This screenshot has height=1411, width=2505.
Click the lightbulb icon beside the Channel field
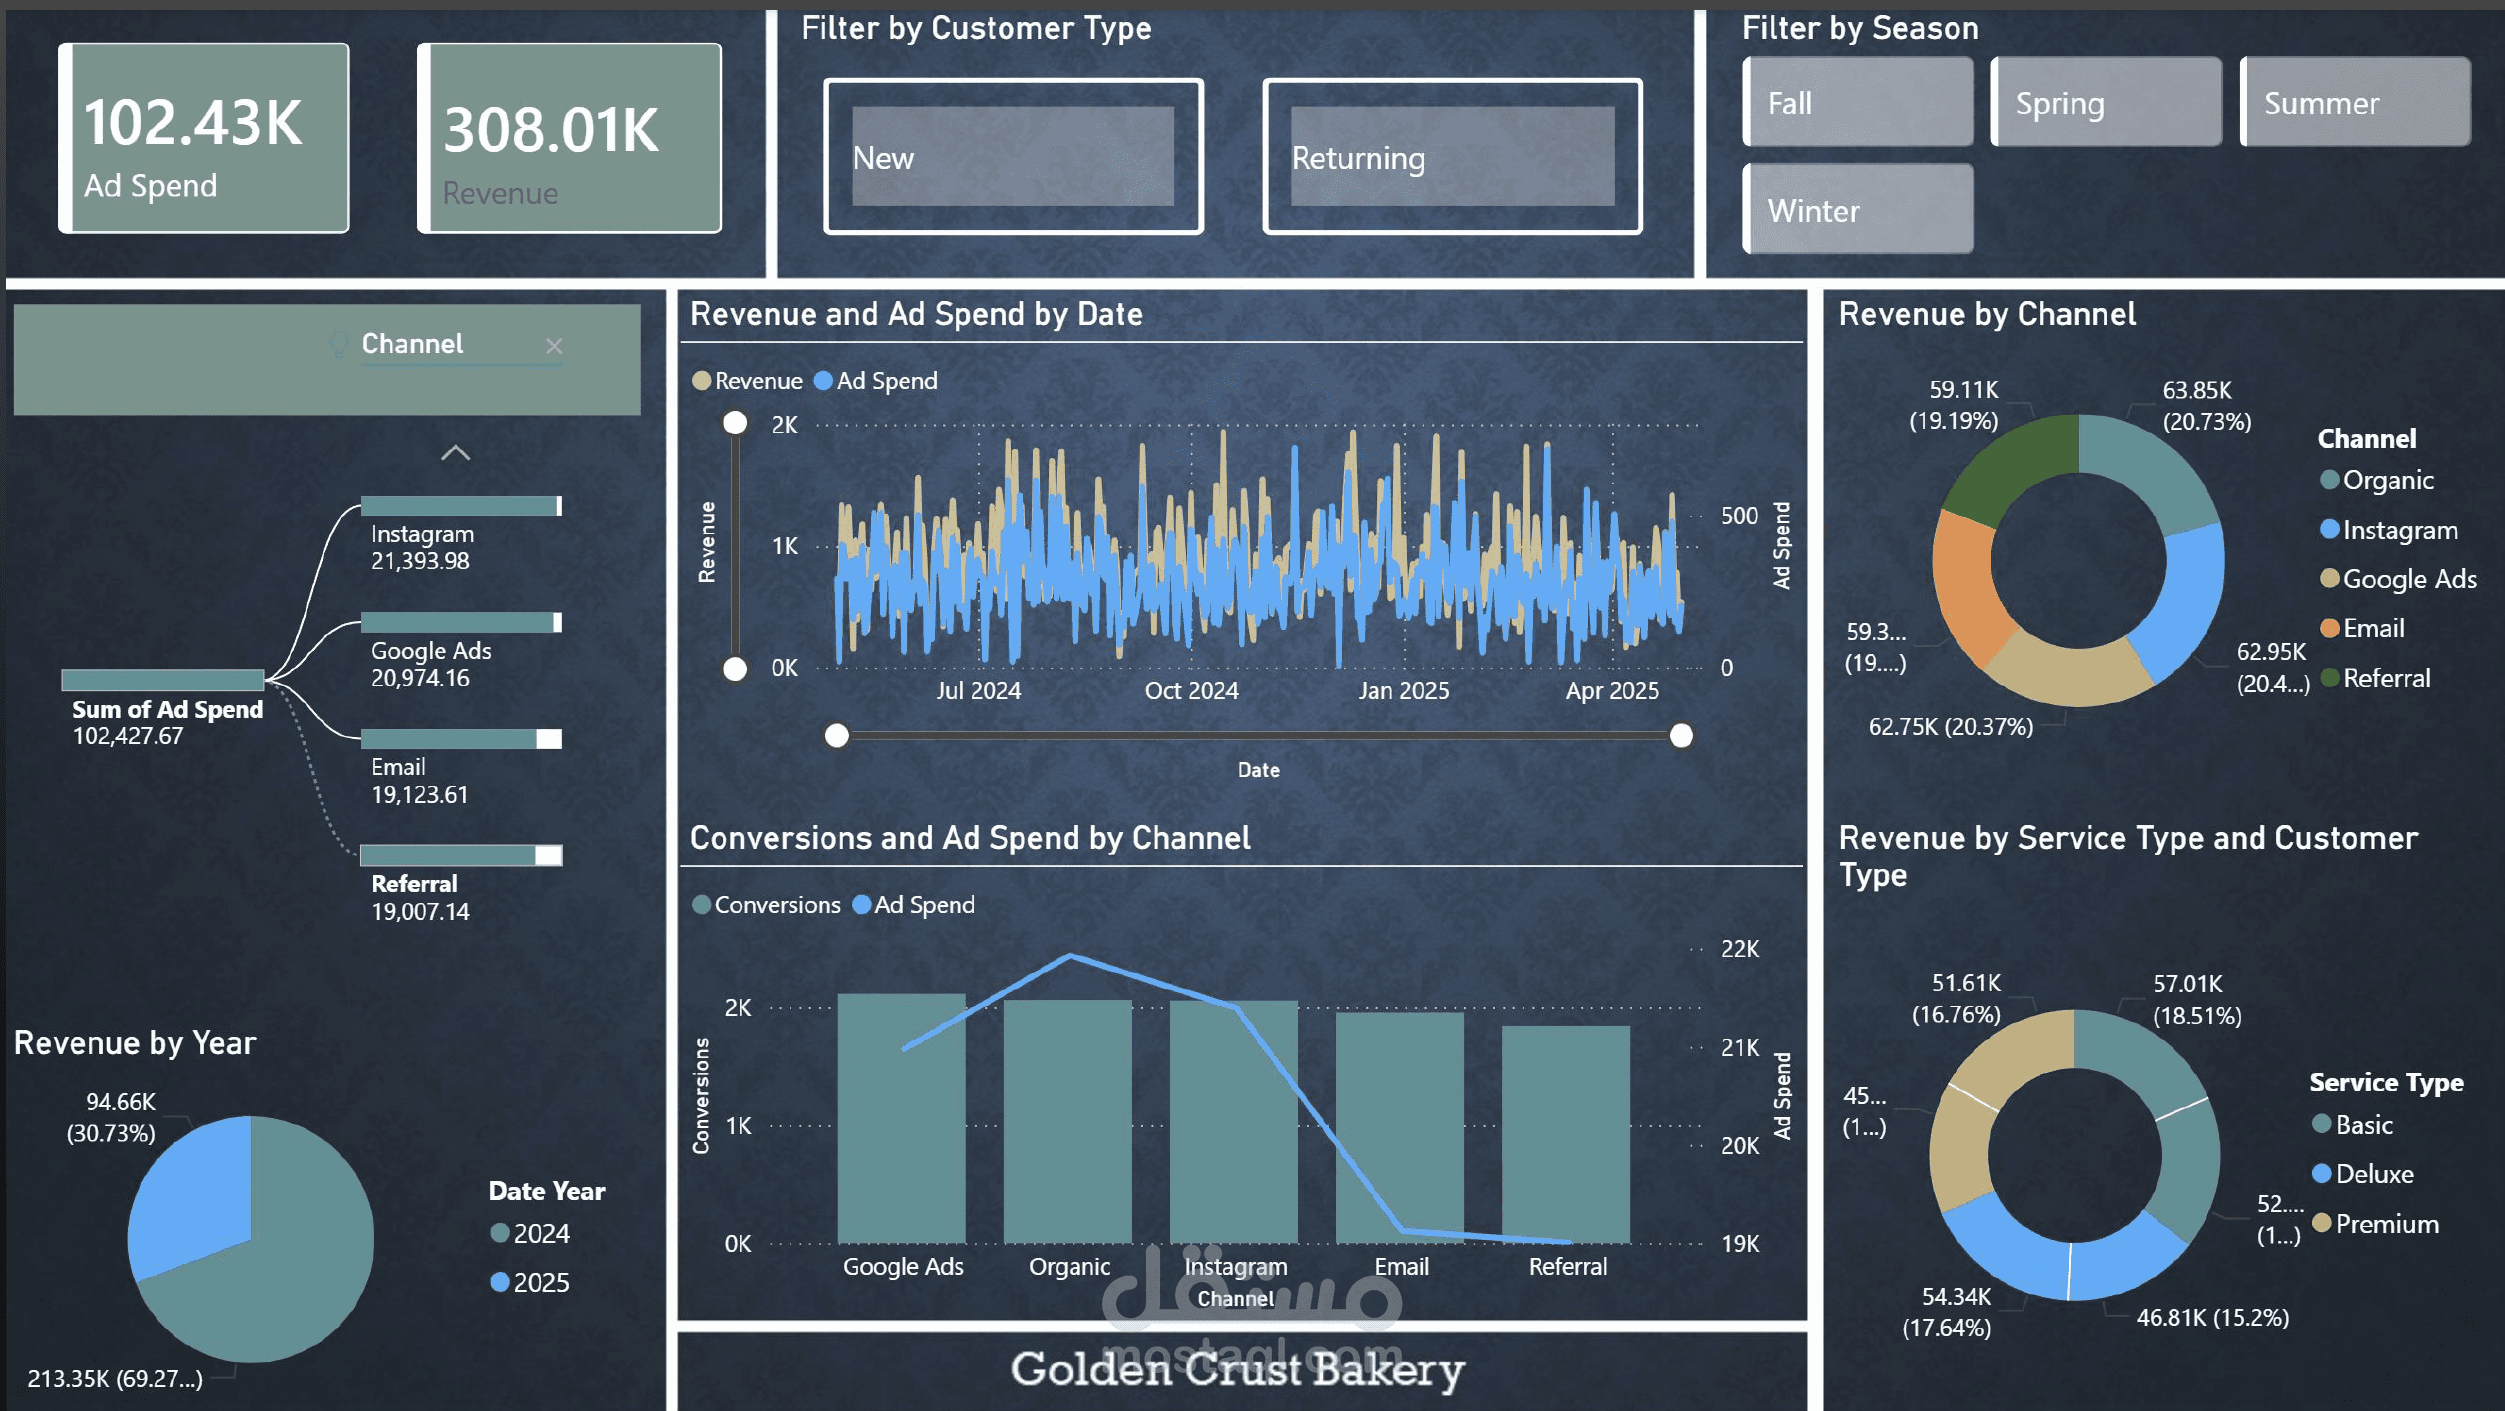click(x=338, y=346)
